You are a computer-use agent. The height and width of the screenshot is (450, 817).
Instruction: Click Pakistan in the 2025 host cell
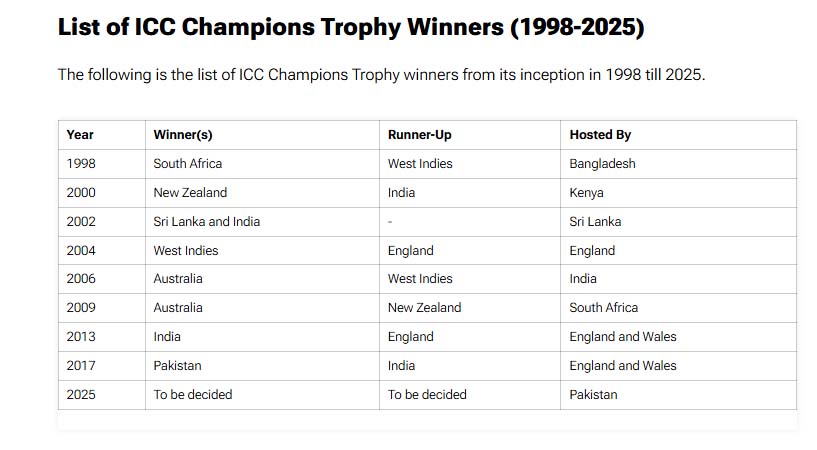pyautogui.click(x=593, y=395)
